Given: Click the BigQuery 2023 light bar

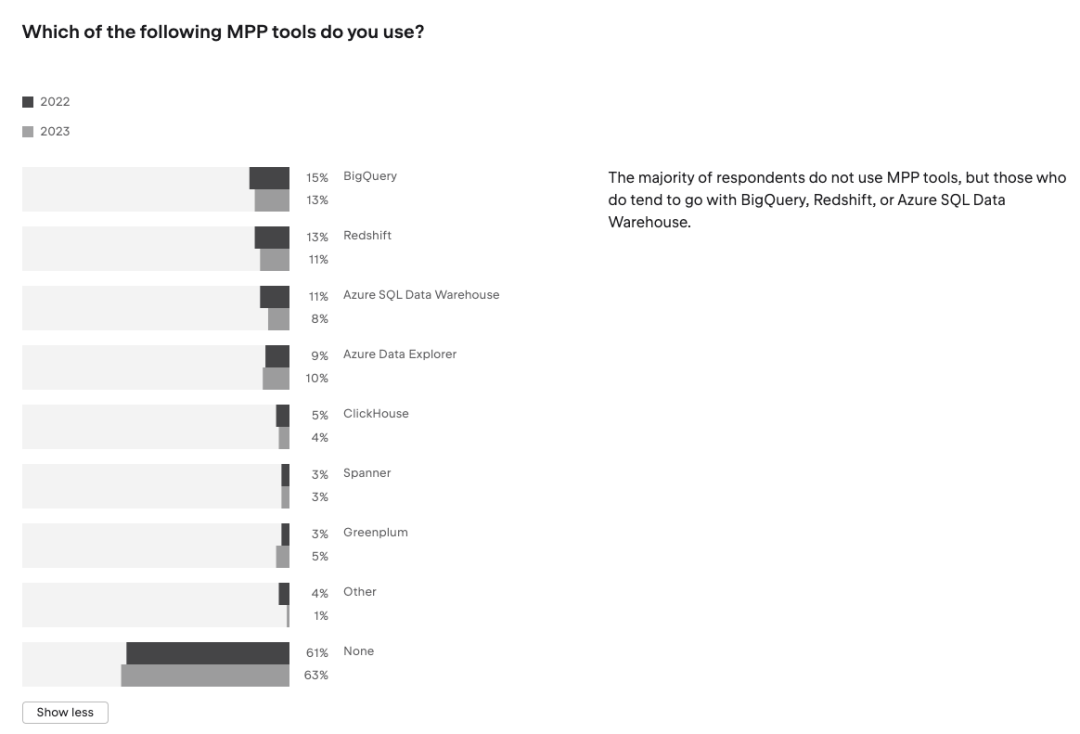Looking at the screenshot, I should tap(271, 200).
